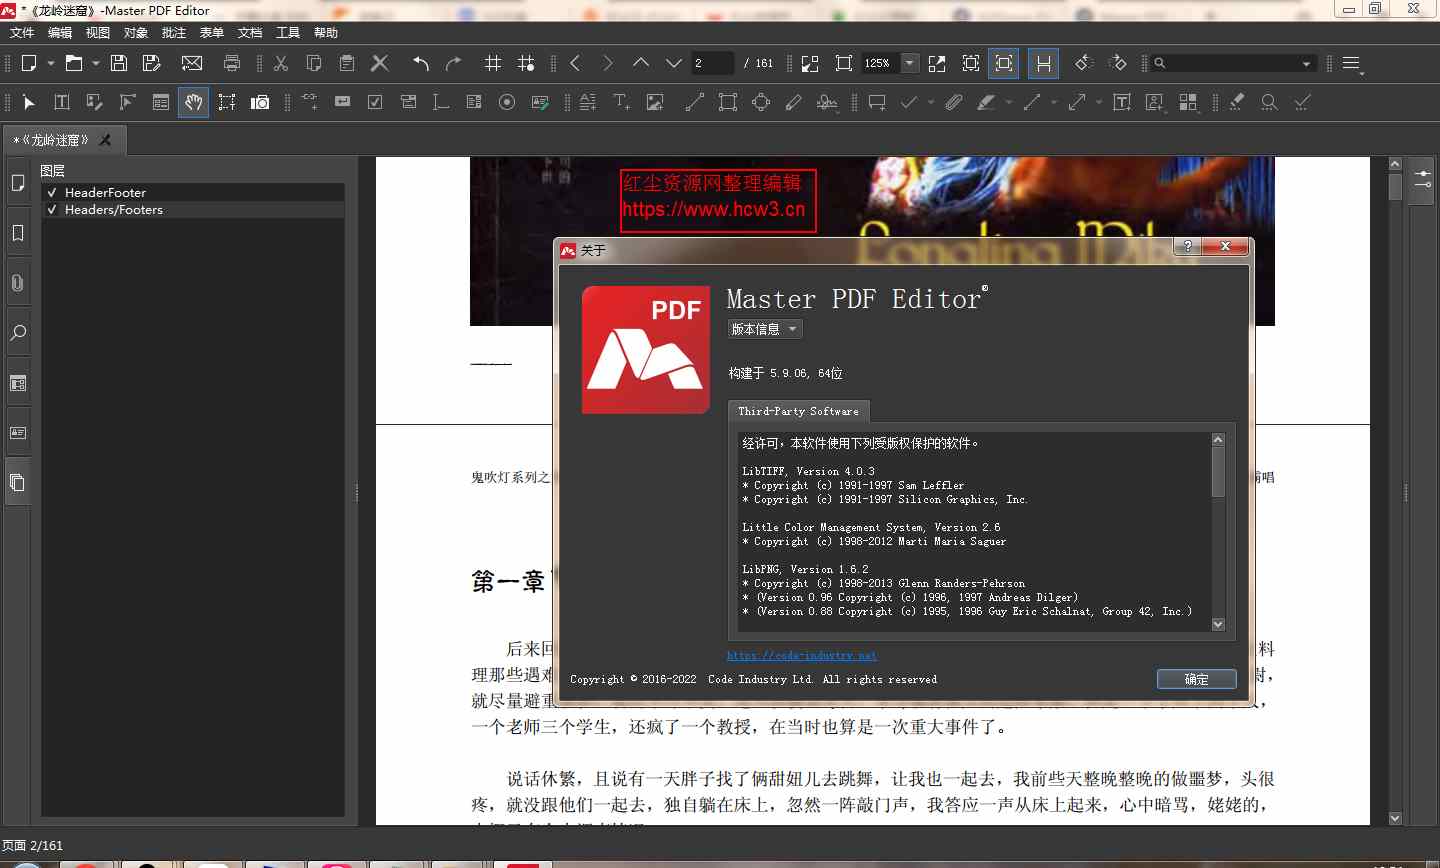Select the Hand tool in the toolbar
The height and width of the screenshot is (868, 1440).
pyautogui.click(x=193, y=102)
